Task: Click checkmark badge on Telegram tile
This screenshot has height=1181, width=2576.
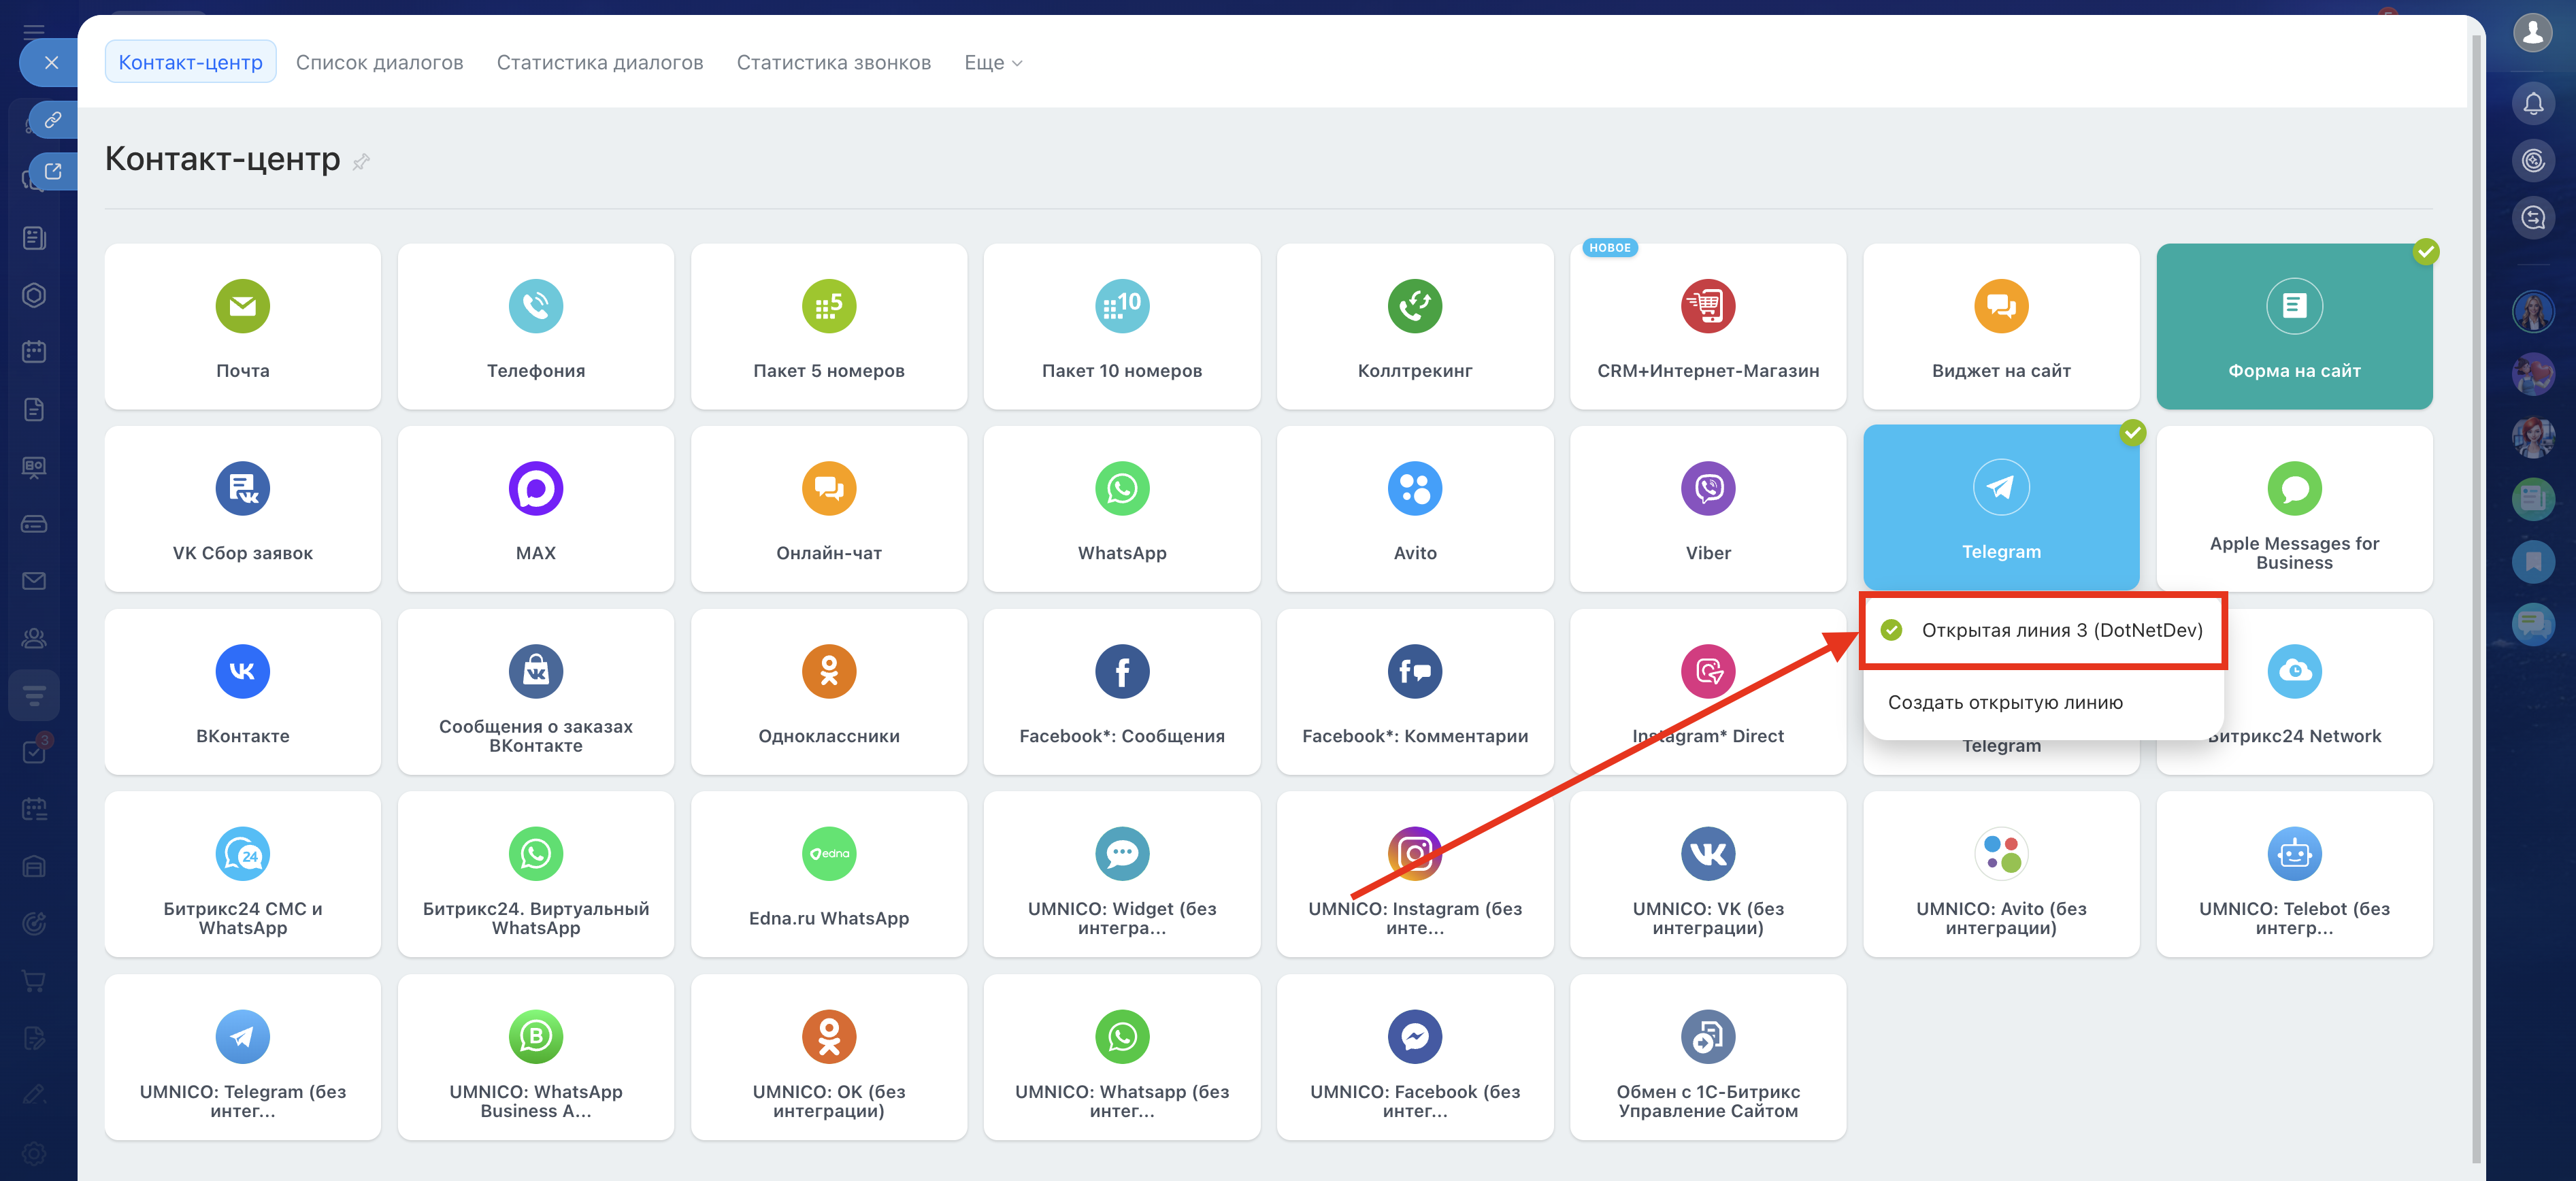Action: point(2132,433)
